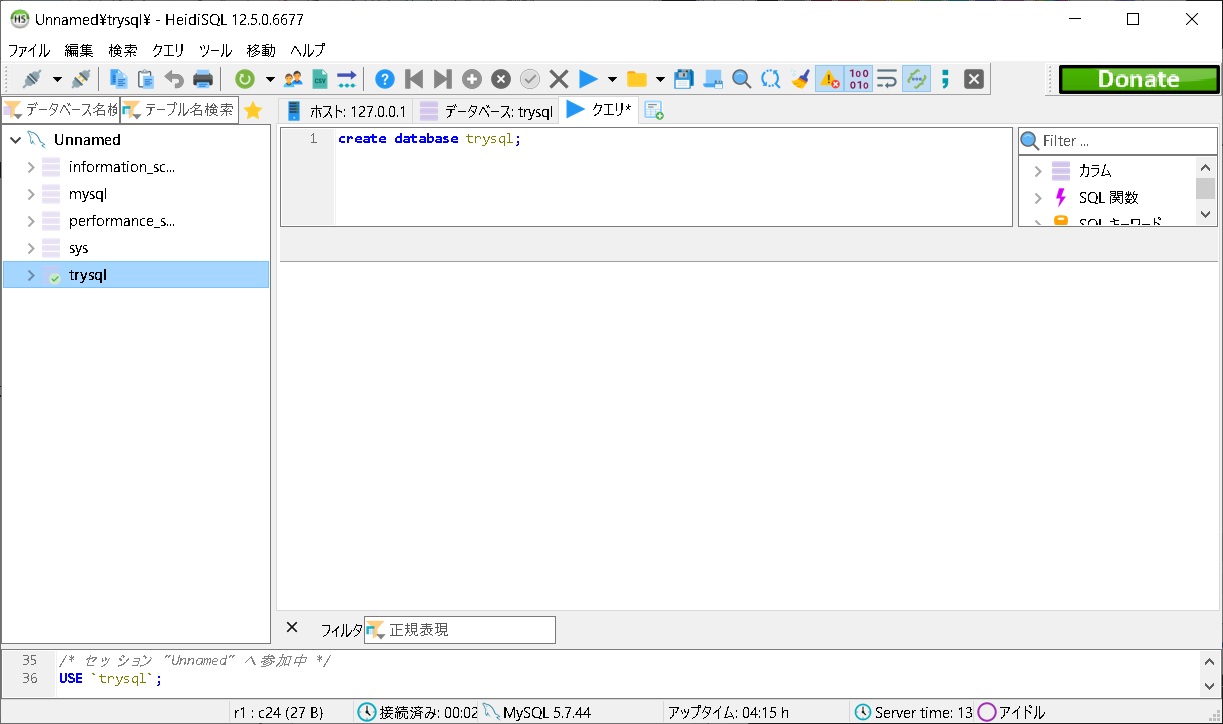Open the ツール menu
Screen dimensions: 1223x724
215,50
